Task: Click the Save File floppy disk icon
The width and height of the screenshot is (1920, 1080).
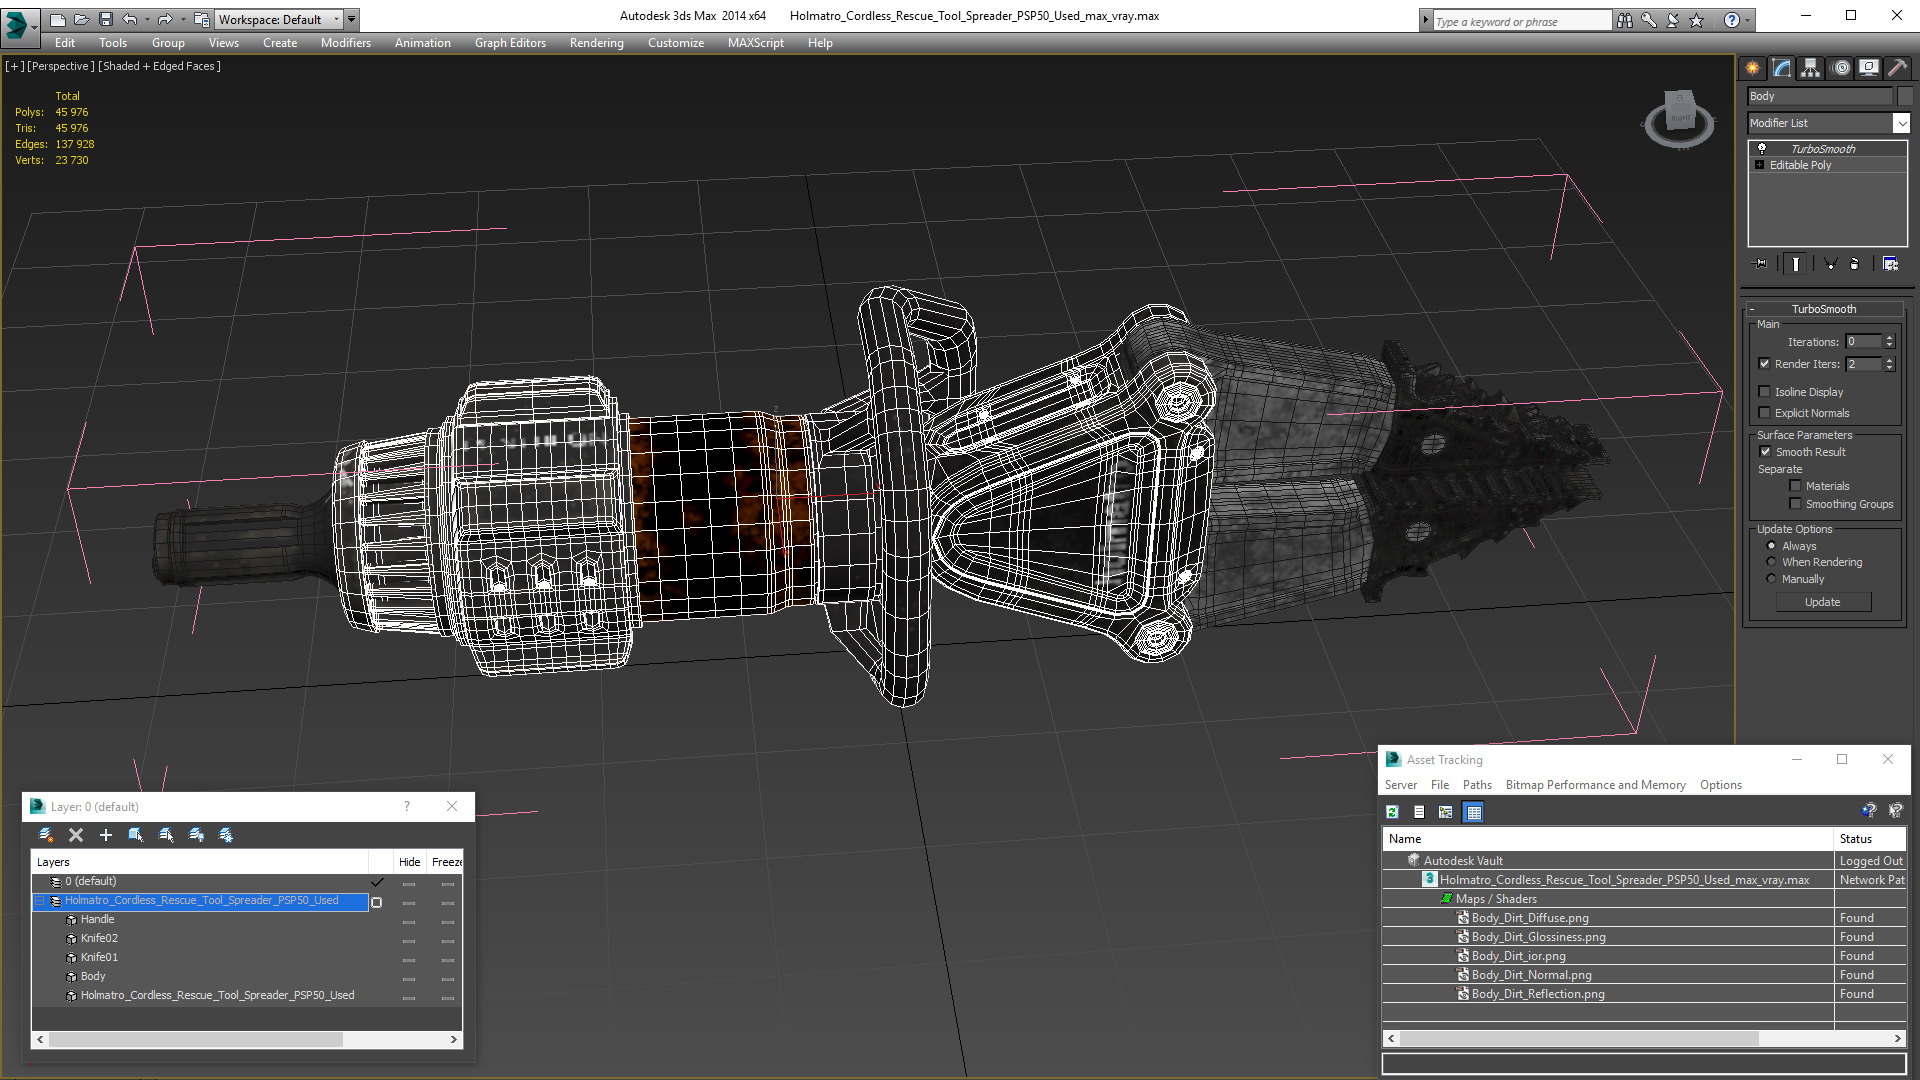Action: click(x=105, y=19)
